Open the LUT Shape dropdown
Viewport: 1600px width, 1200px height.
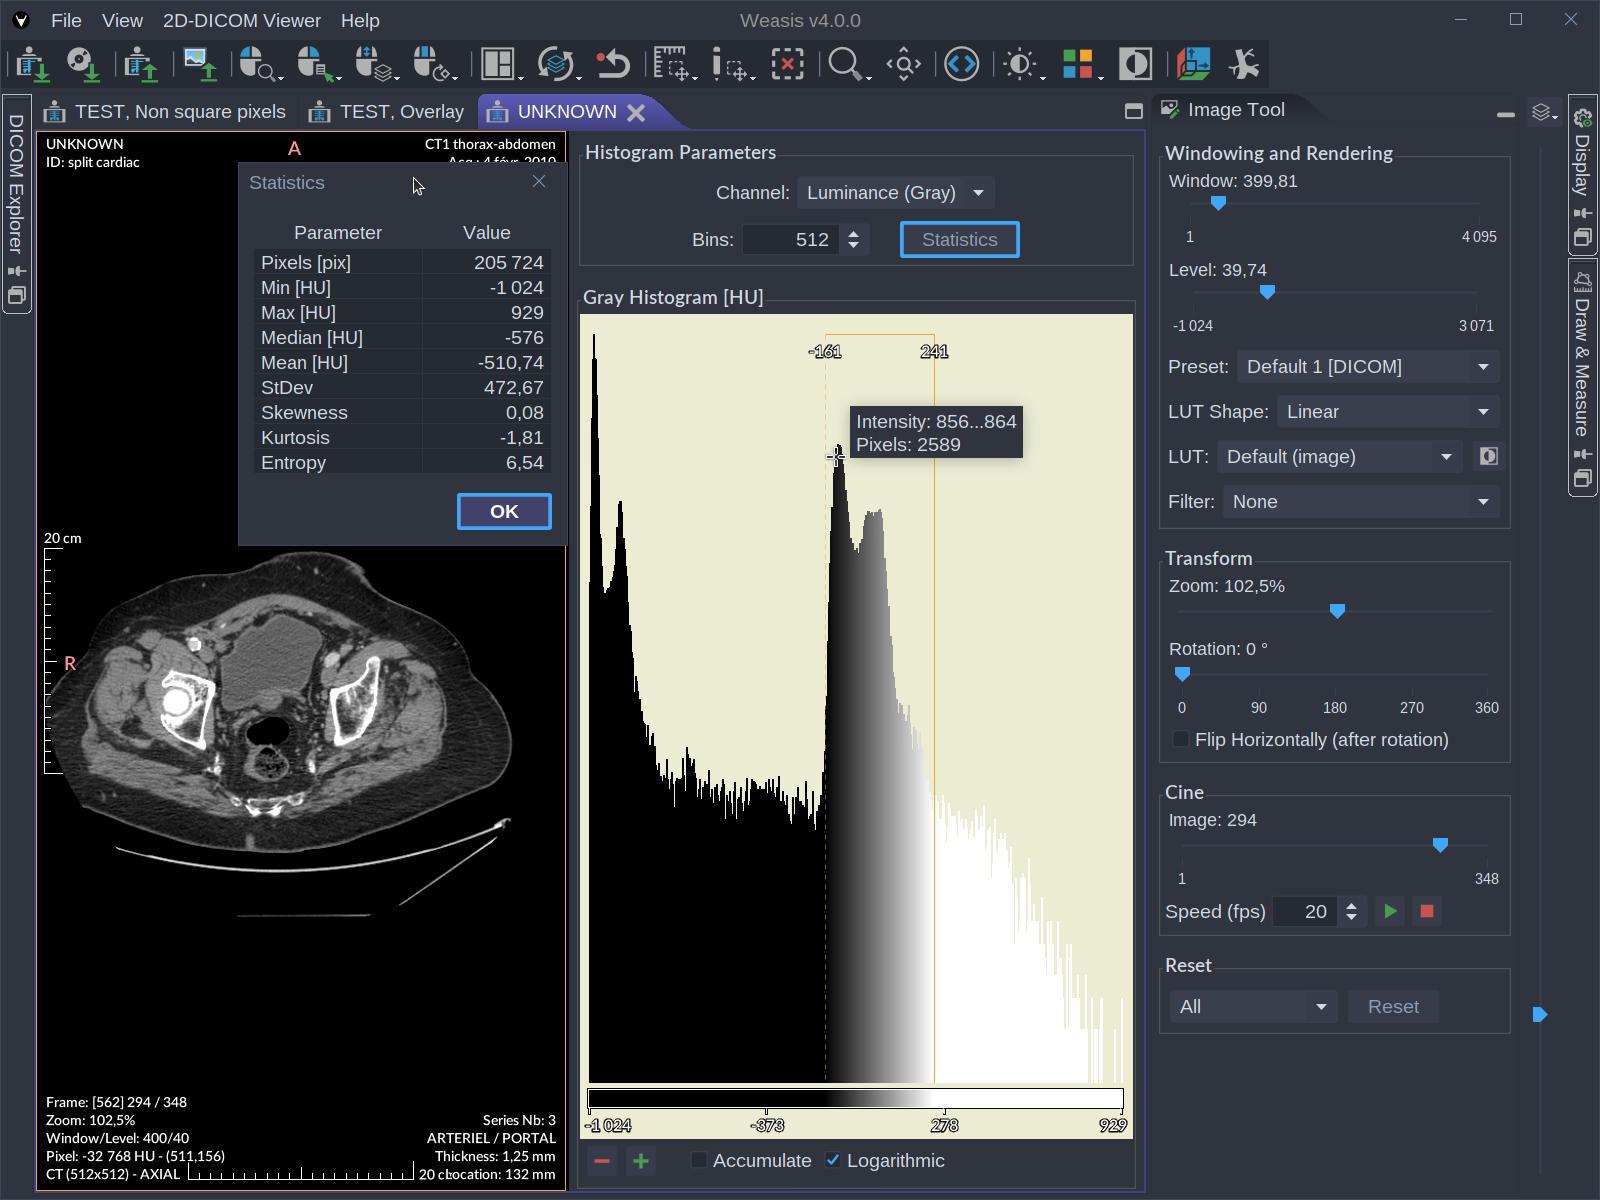coord(1387,411)
